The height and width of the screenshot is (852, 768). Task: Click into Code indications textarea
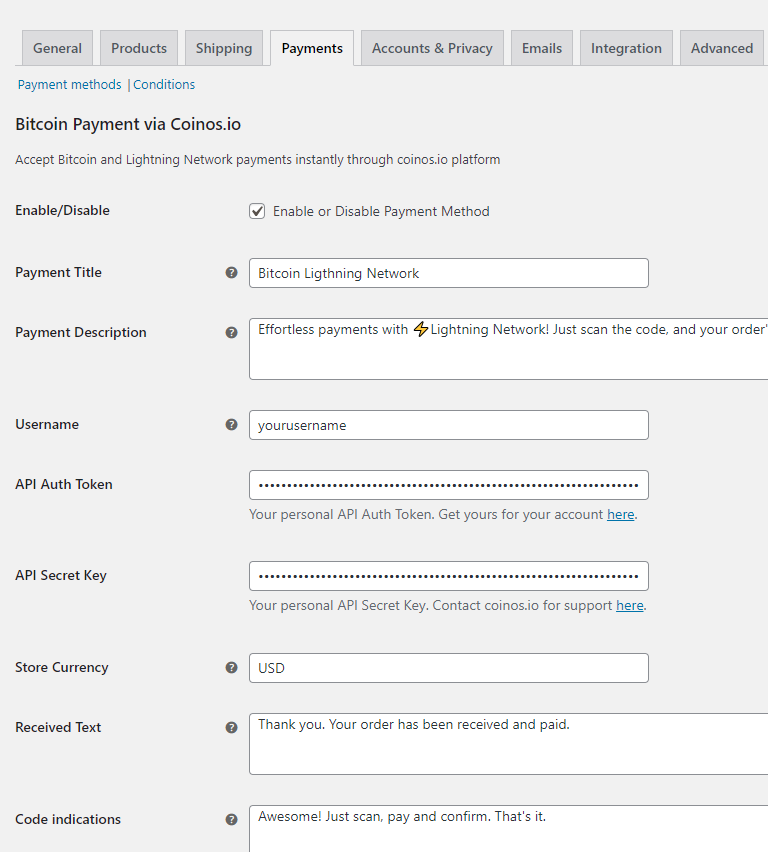coord(509,829)
